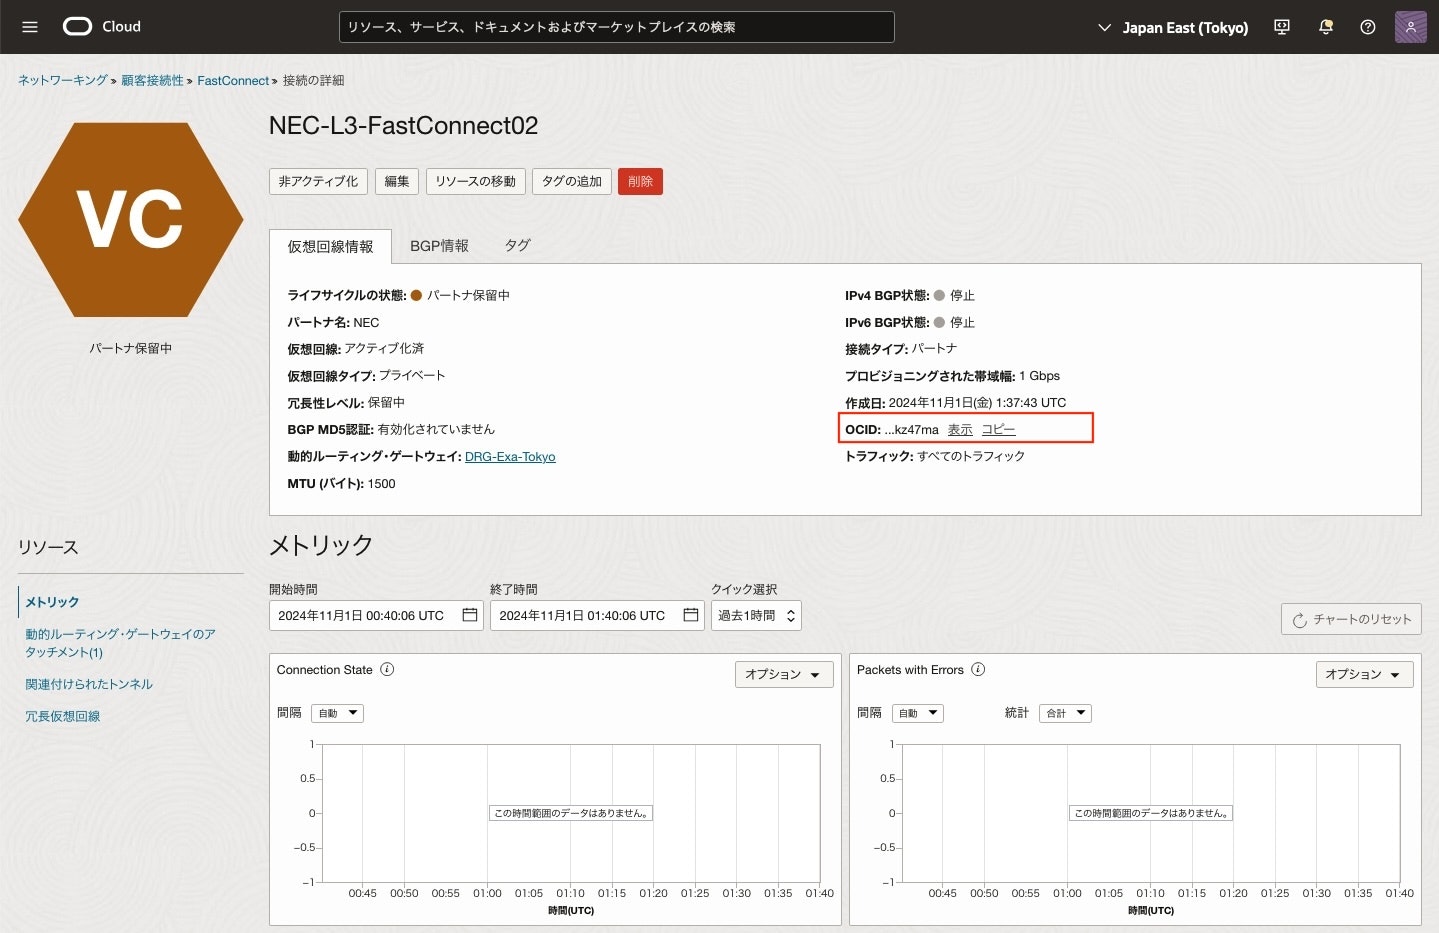Click the NEC-L3-FastConnect02 title
The image size is (1439, 933).
(403, 125)
